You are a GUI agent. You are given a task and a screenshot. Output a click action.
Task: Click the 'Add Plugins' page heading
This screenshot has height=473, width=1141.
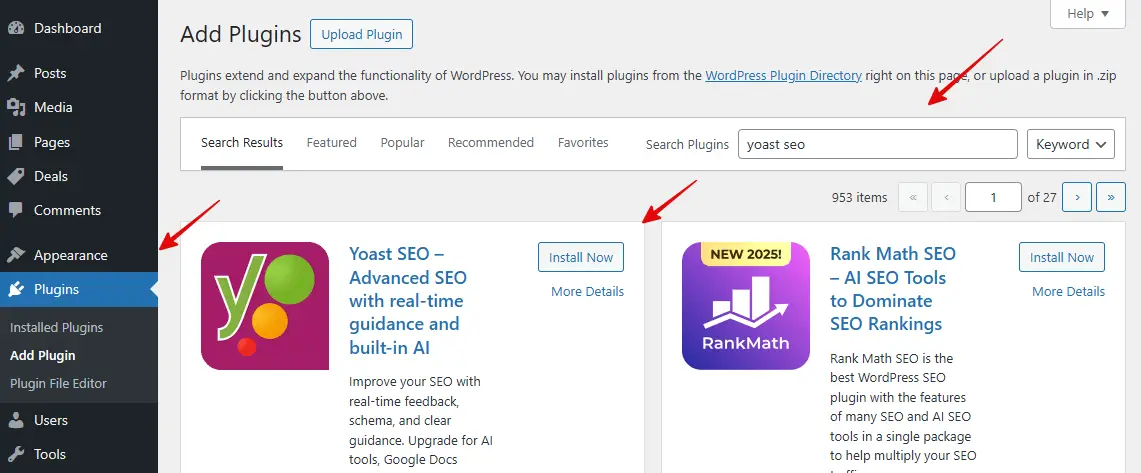coord(241,34)
